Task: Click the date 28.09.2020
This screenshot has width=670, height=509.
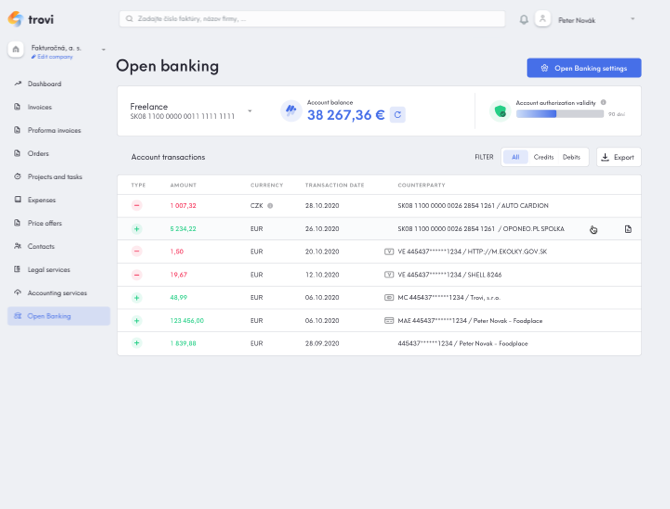Action: click(322, 343)
